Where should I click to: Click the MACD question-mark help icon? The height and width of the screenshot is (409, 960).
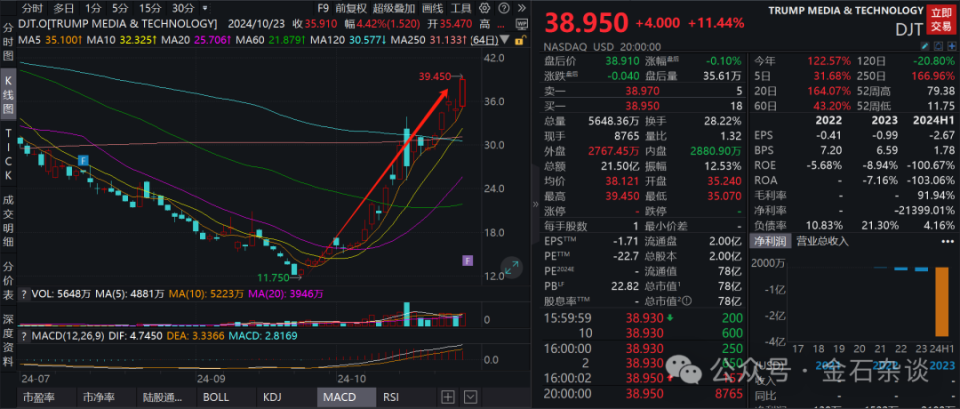coord(24,336)
